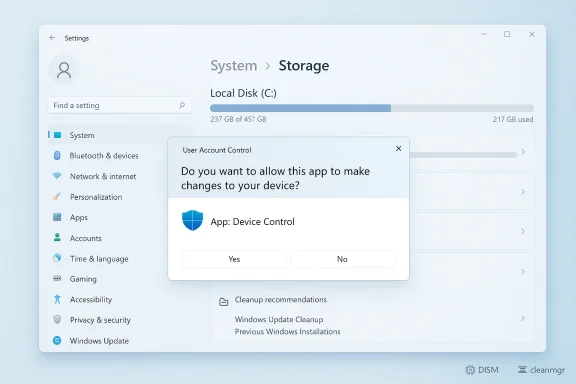Select Previous Windows Installations text

(x=287, y=331)
